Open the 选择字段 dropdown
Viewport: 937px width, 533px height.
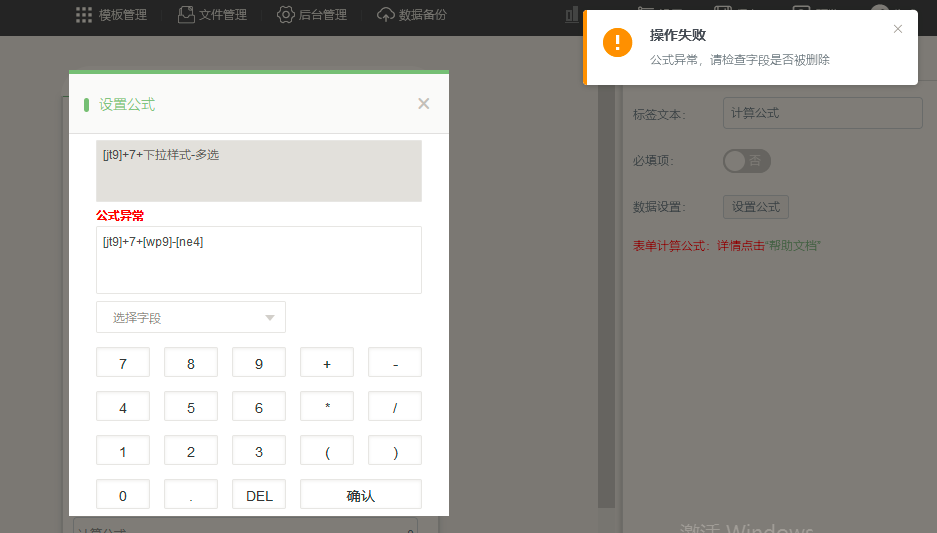tap(190, 317)
